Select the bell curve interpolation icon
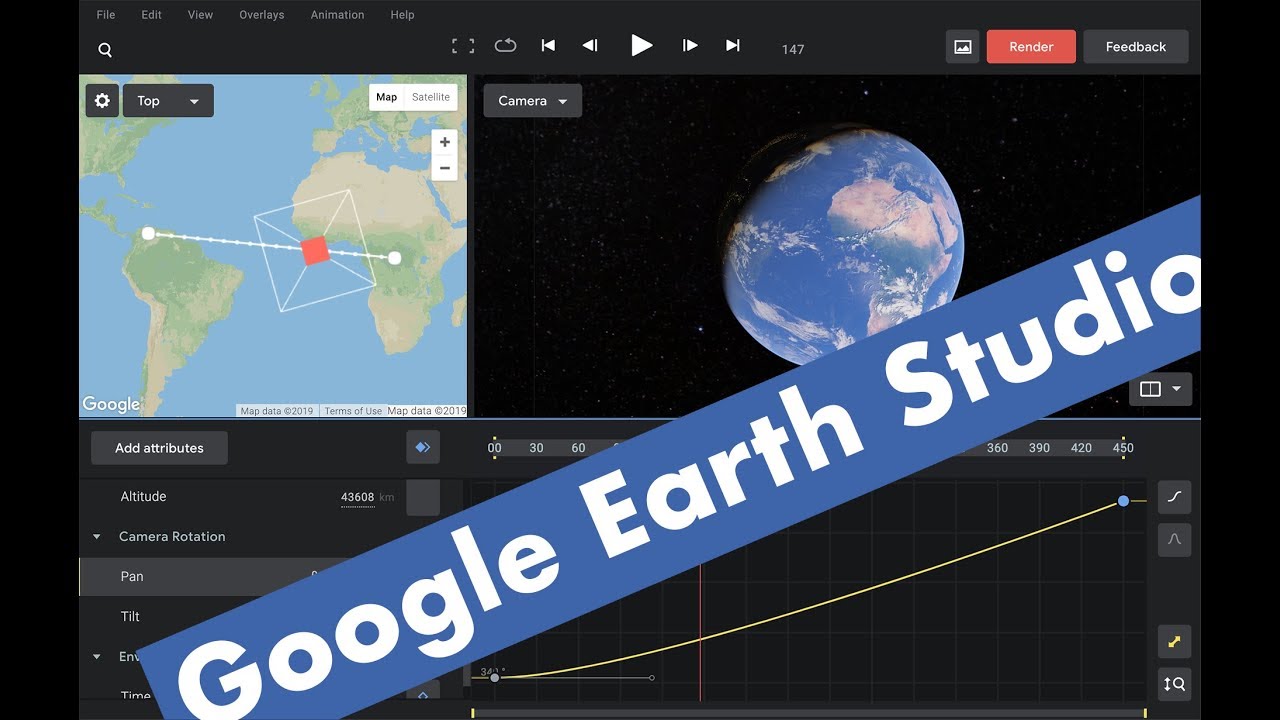The image size is (1280, 720). pyautogui.click(x=1175, y=540)
